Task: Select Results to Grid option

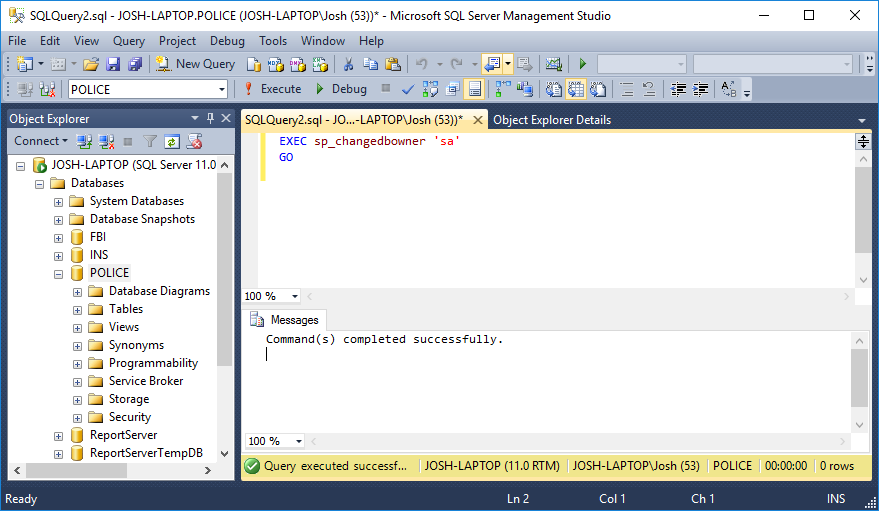Action: click(x=576, y=89)
